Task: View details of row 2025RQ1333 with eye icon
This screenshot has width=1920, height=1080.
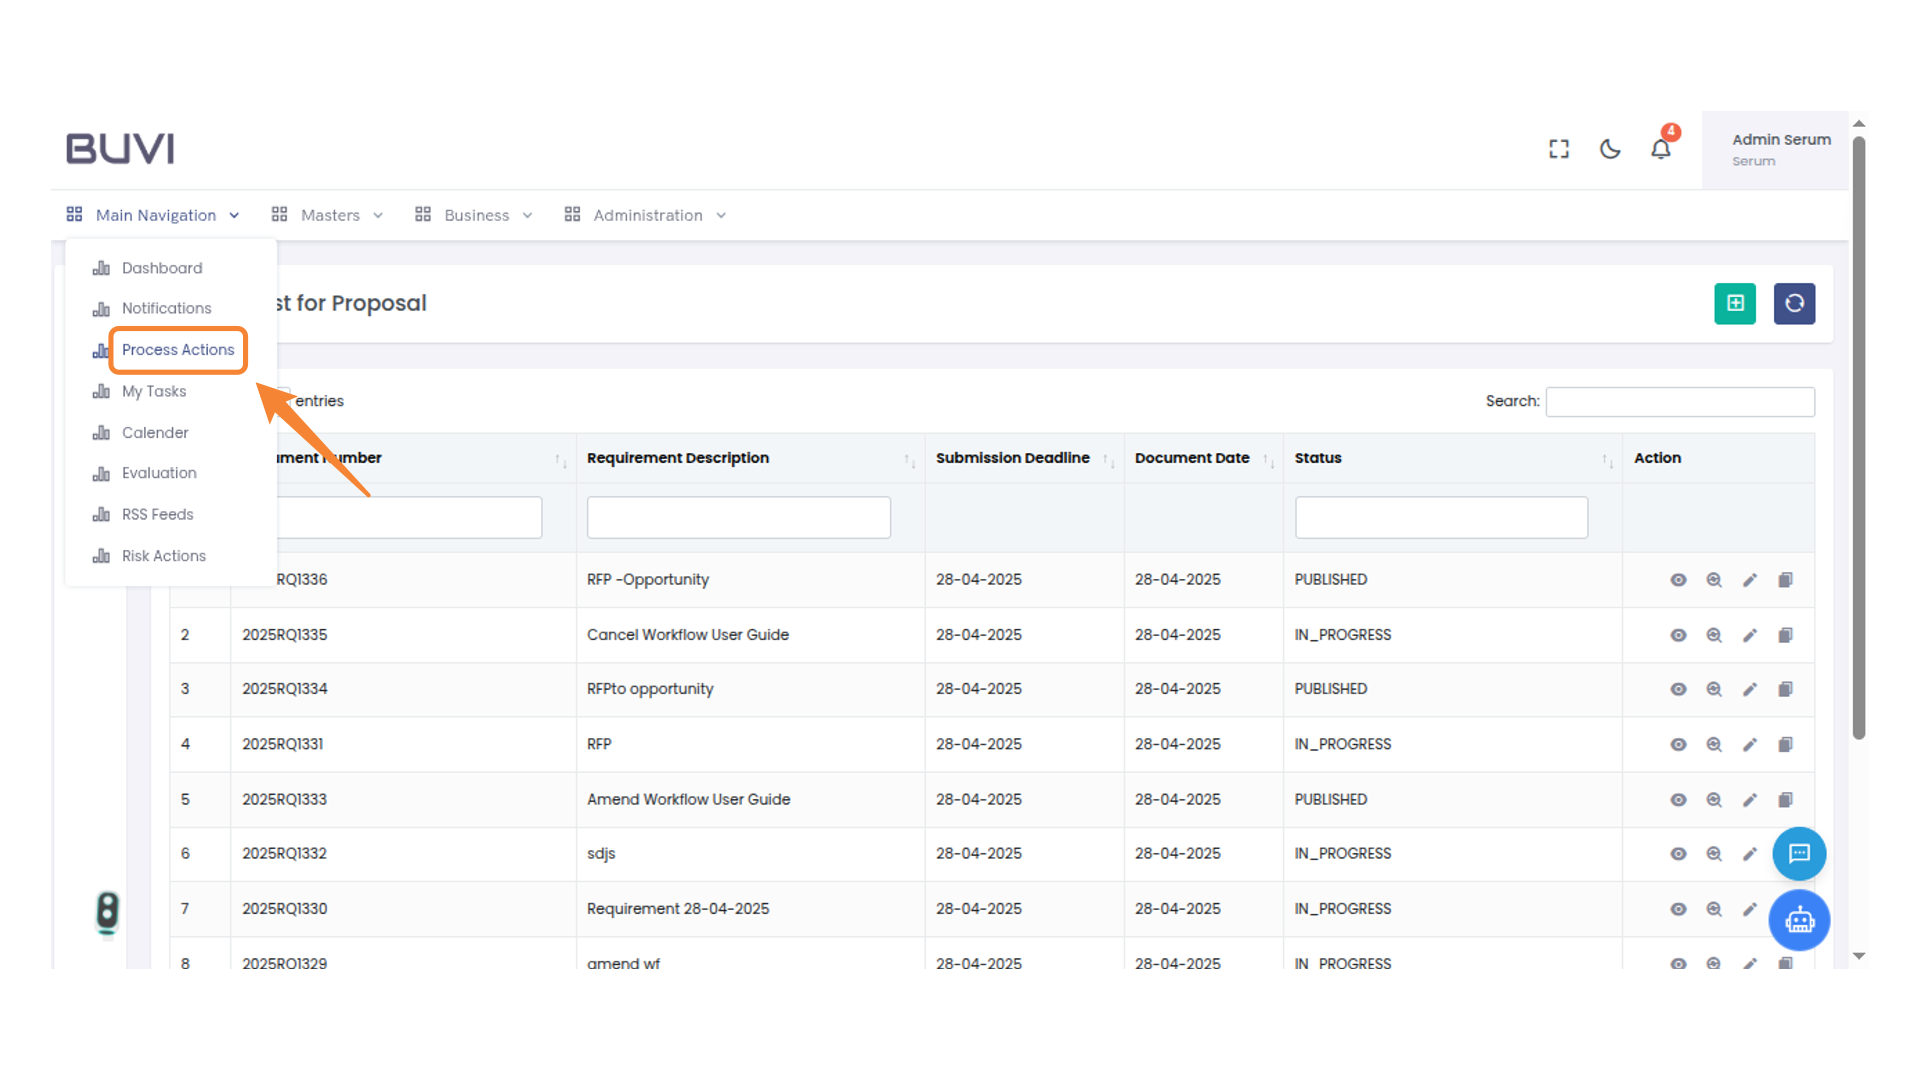Action: tap(1678, 799)
